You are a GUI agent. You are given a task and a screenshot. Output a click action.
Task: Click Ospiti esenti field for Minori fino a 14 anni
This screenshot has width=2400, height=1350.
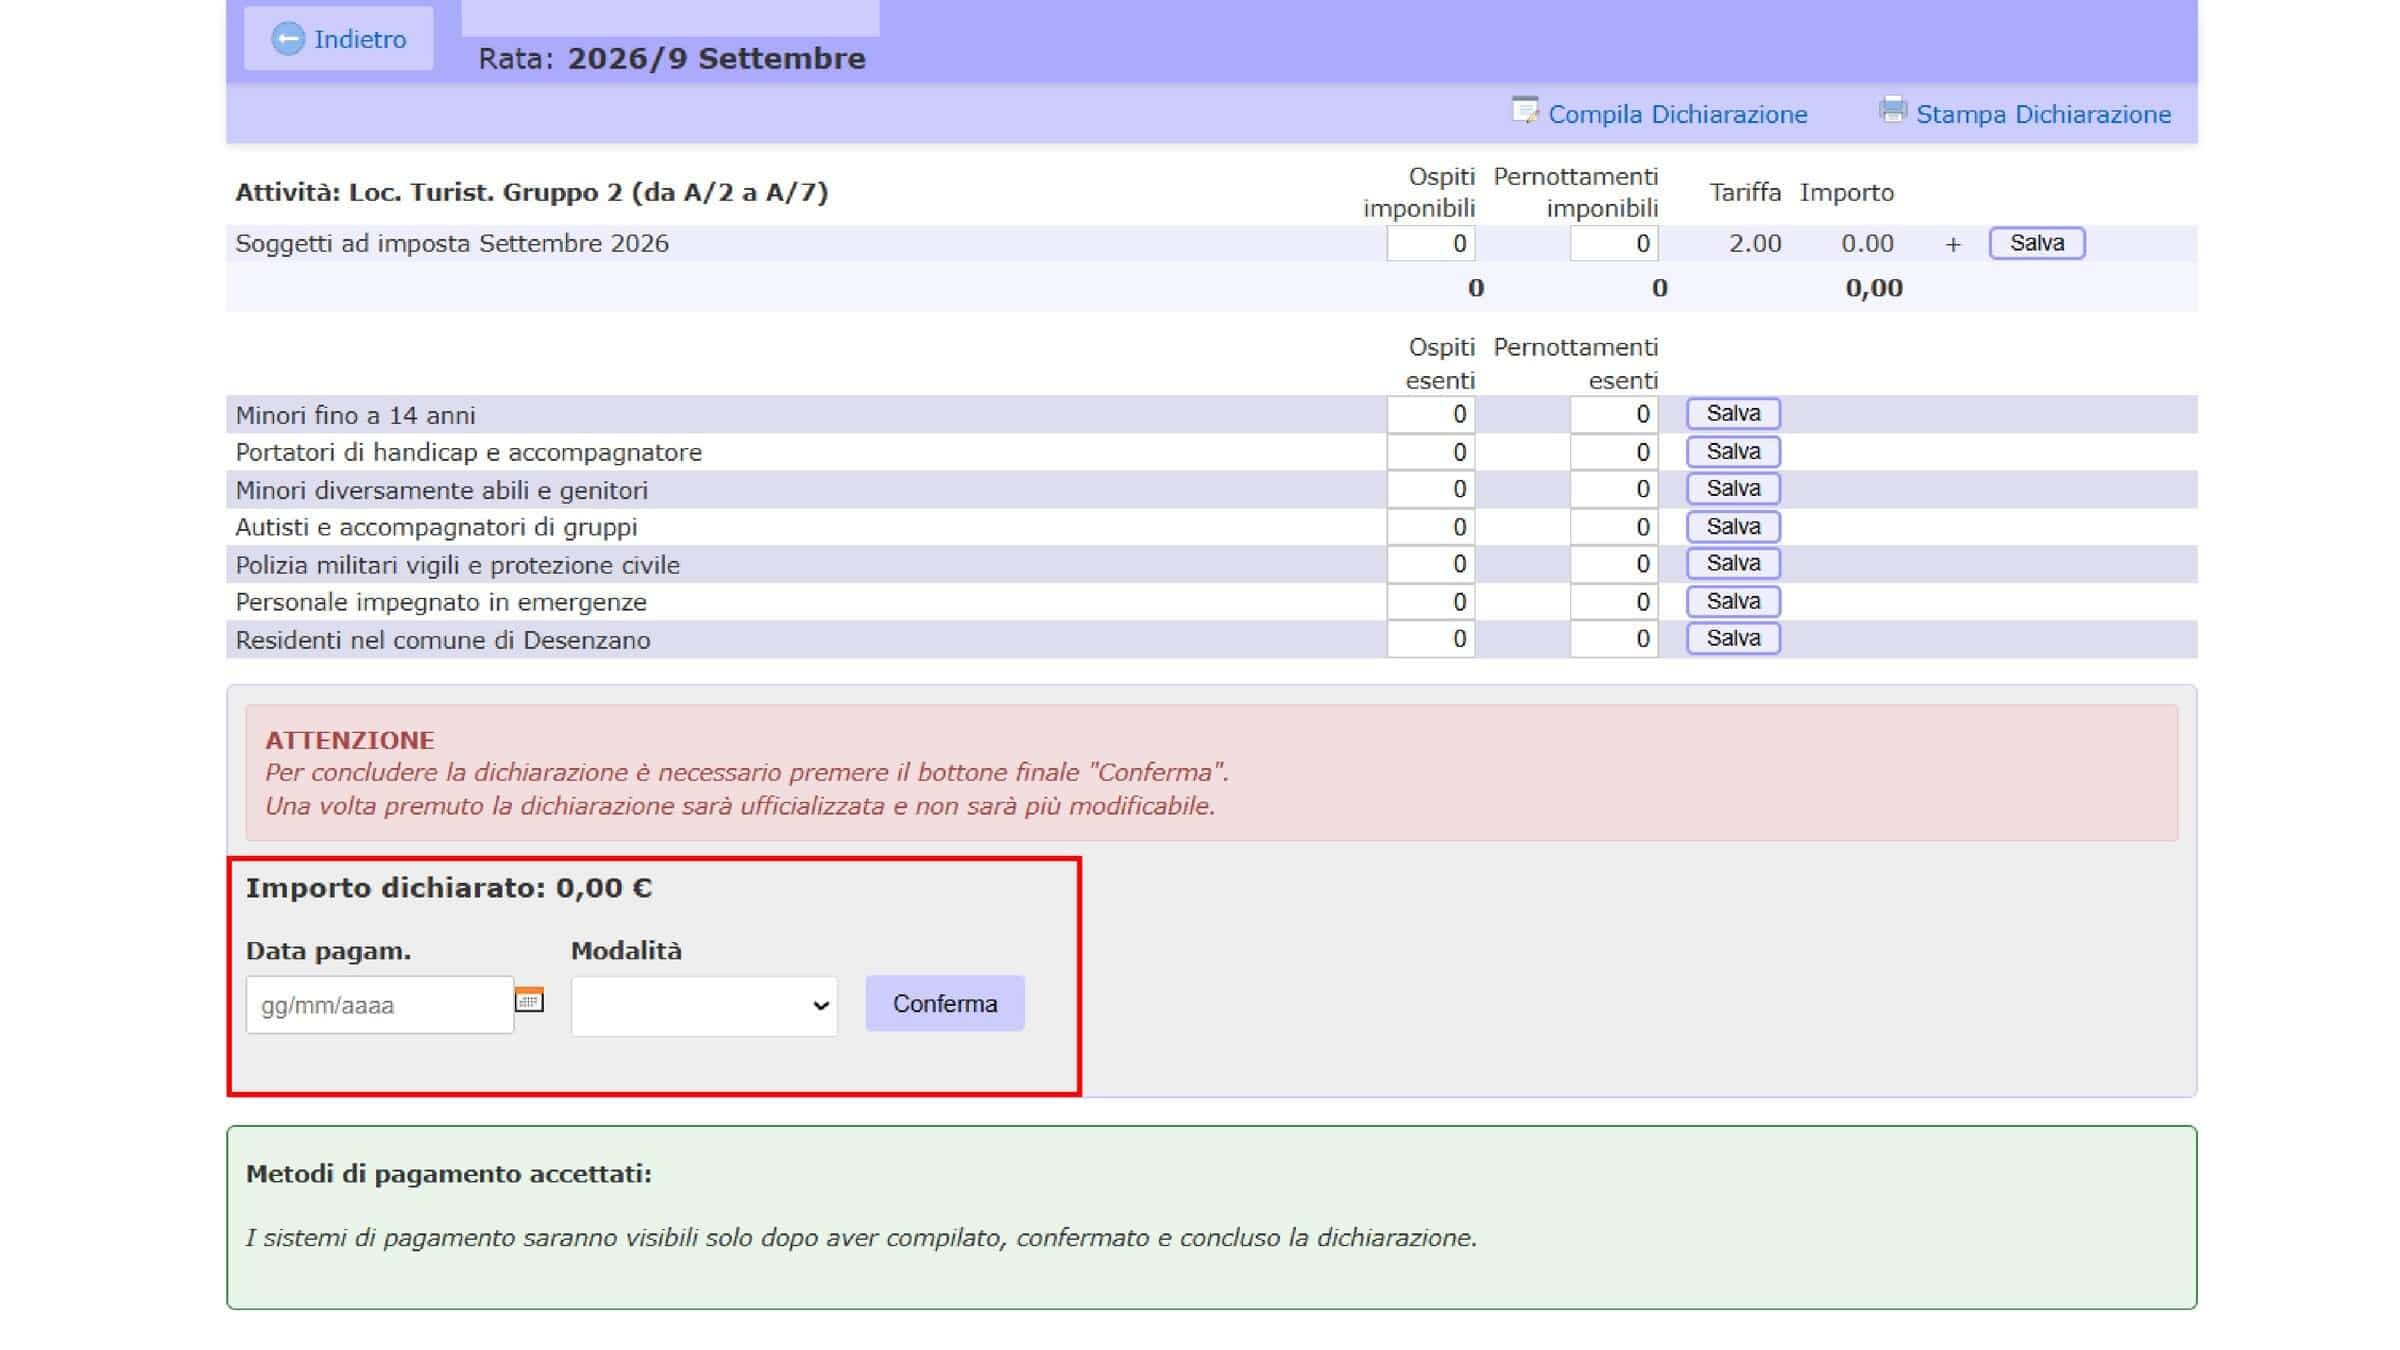[x=1431, y=414]
